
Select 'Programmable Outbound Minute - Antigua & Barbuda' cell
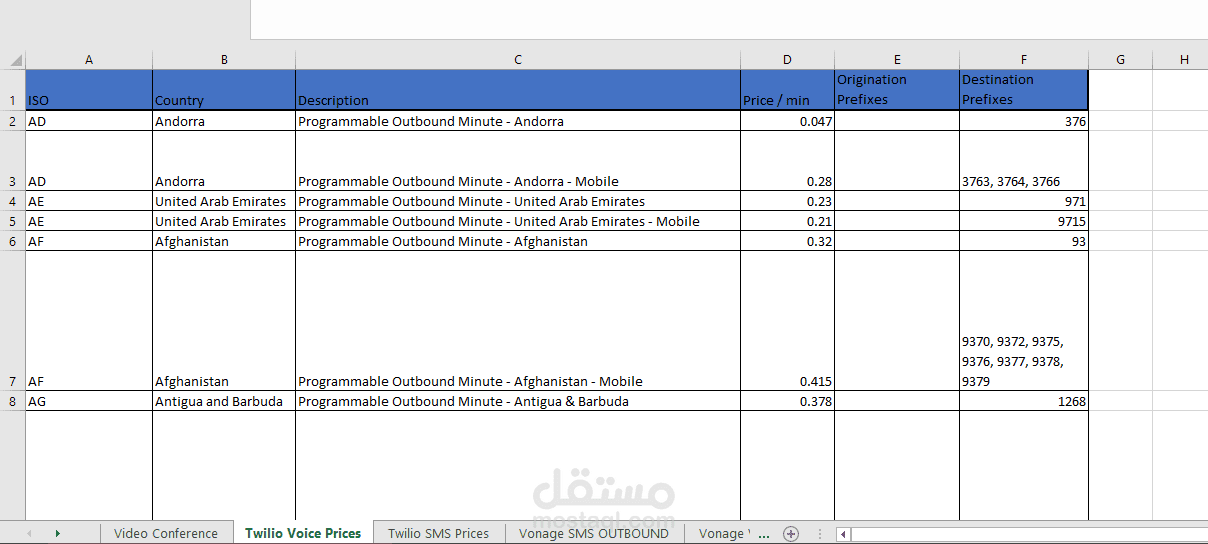518,401
